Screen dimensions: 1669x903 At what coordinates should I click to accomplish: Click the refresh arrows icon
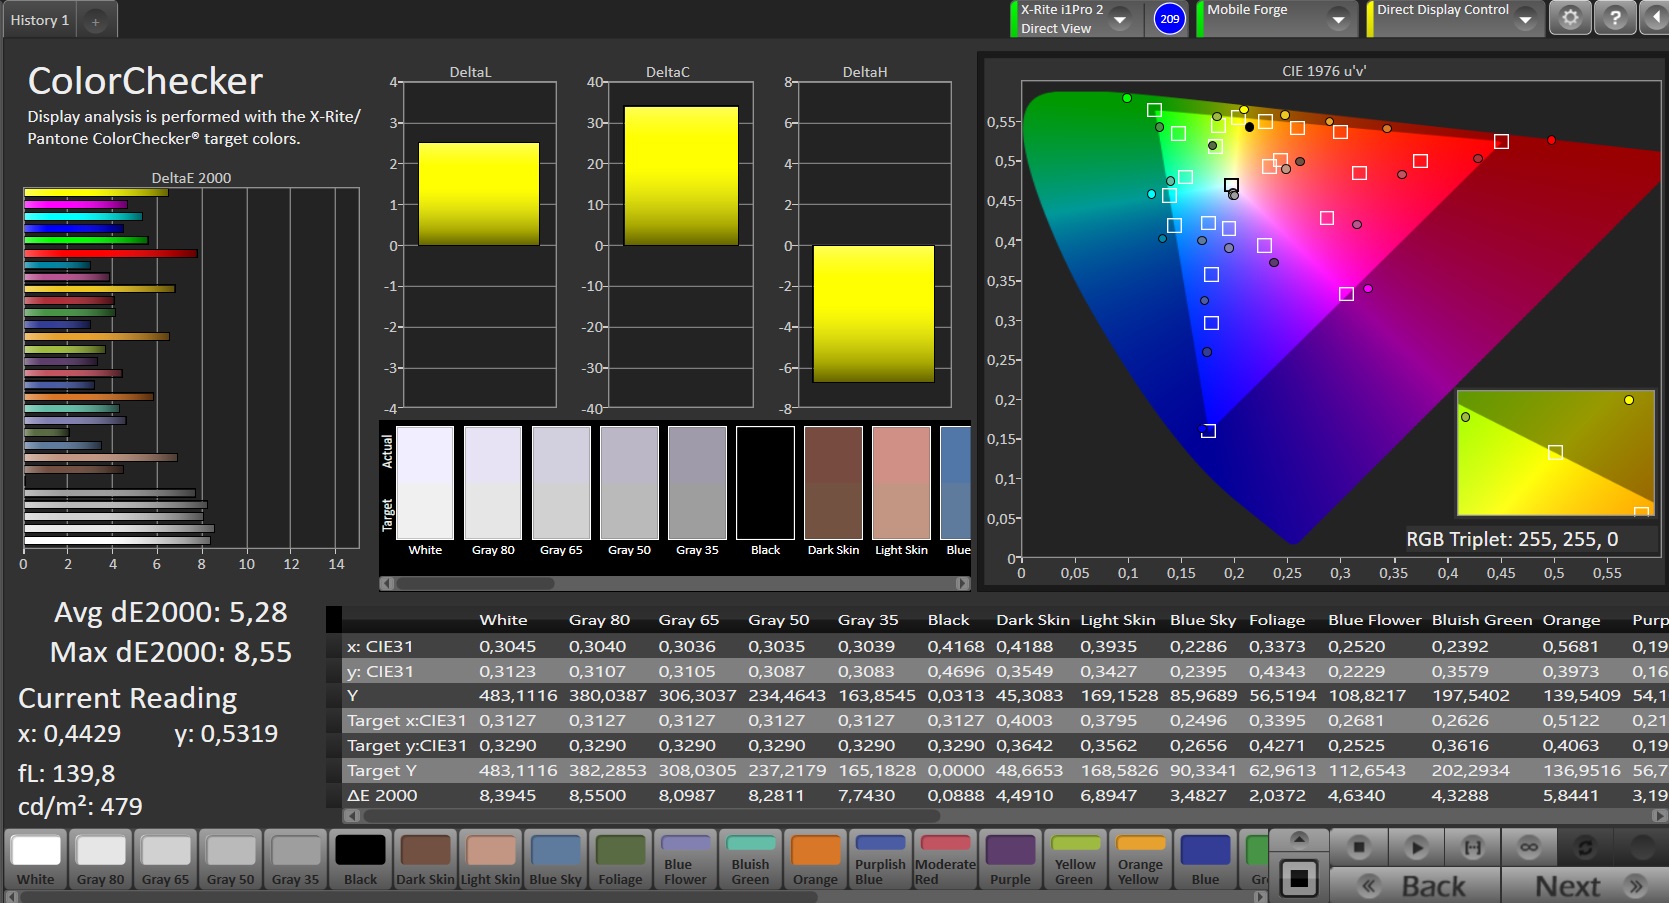1585,847
